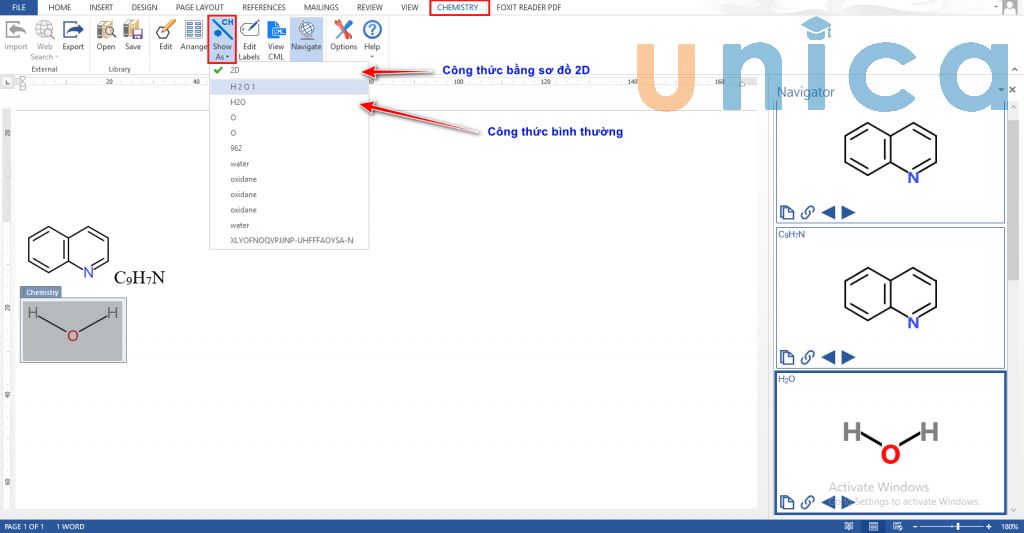
Task: Select the H2O thumbnail in Navigator
Action: tap(890, 442)
